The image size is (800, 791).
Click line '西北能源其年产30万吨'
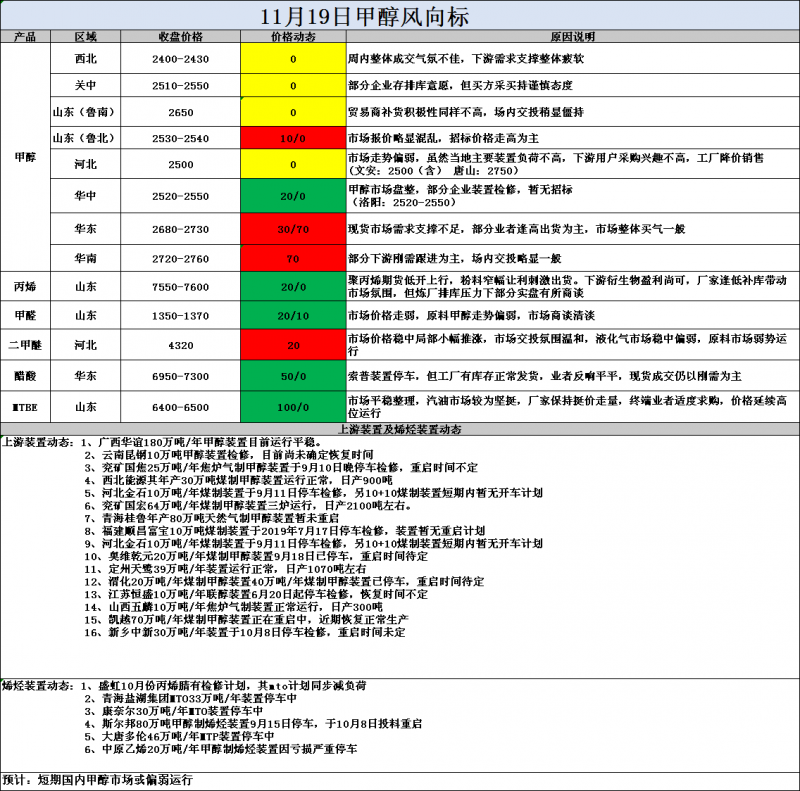(x=239, y=480)
